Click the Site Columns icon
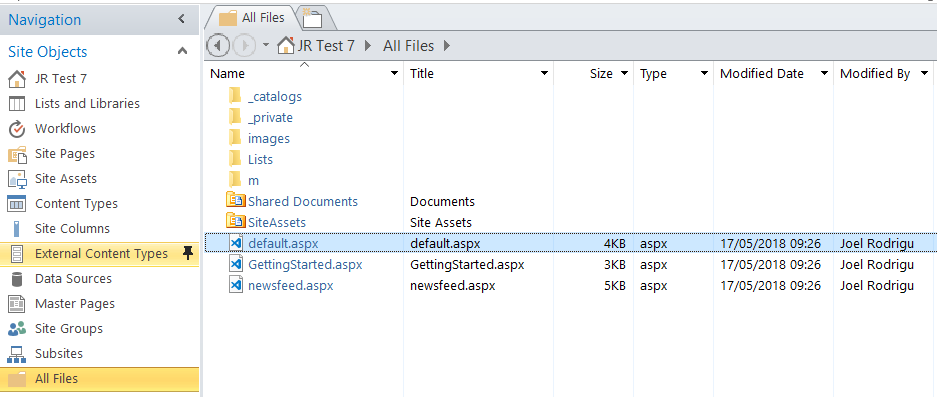This screenshot has width=937, height=397. tap(17, 228)
